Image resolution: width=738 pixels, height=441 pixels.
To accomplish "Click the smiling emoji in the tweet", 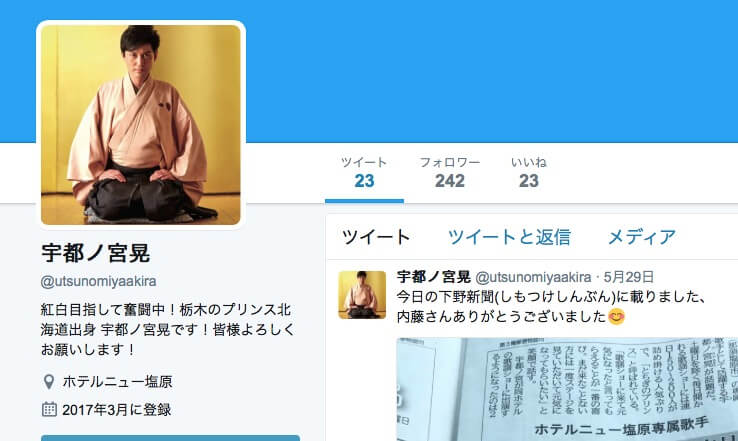I will 616,317.
